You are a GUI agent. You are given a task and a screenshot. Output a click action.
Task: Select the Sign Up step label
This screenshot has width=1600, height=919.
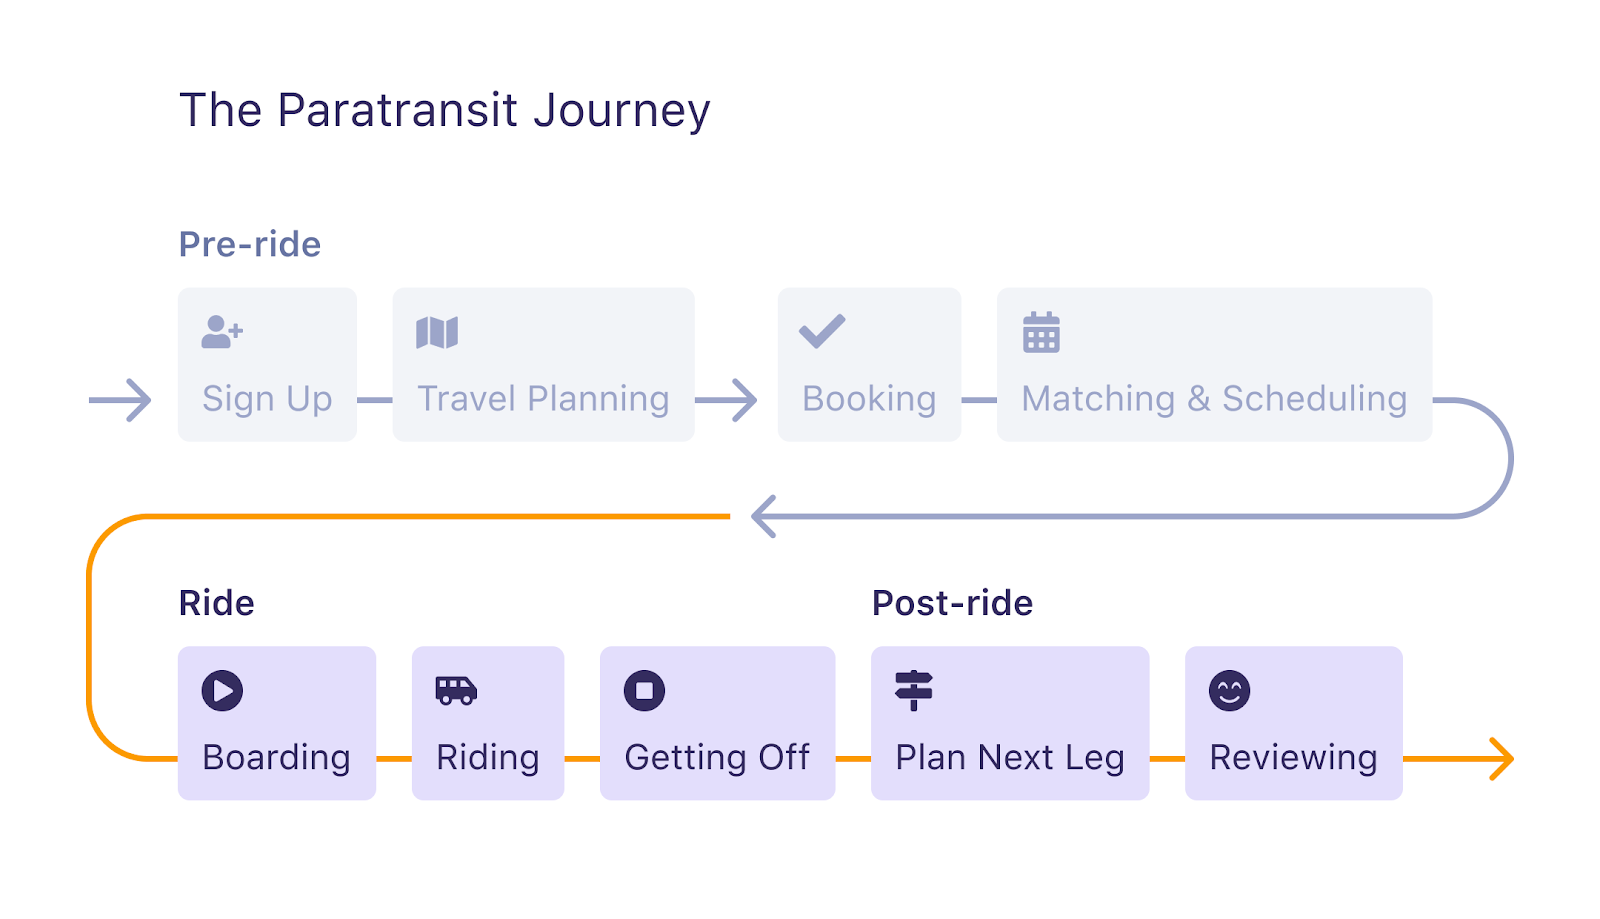click(267, 399)
